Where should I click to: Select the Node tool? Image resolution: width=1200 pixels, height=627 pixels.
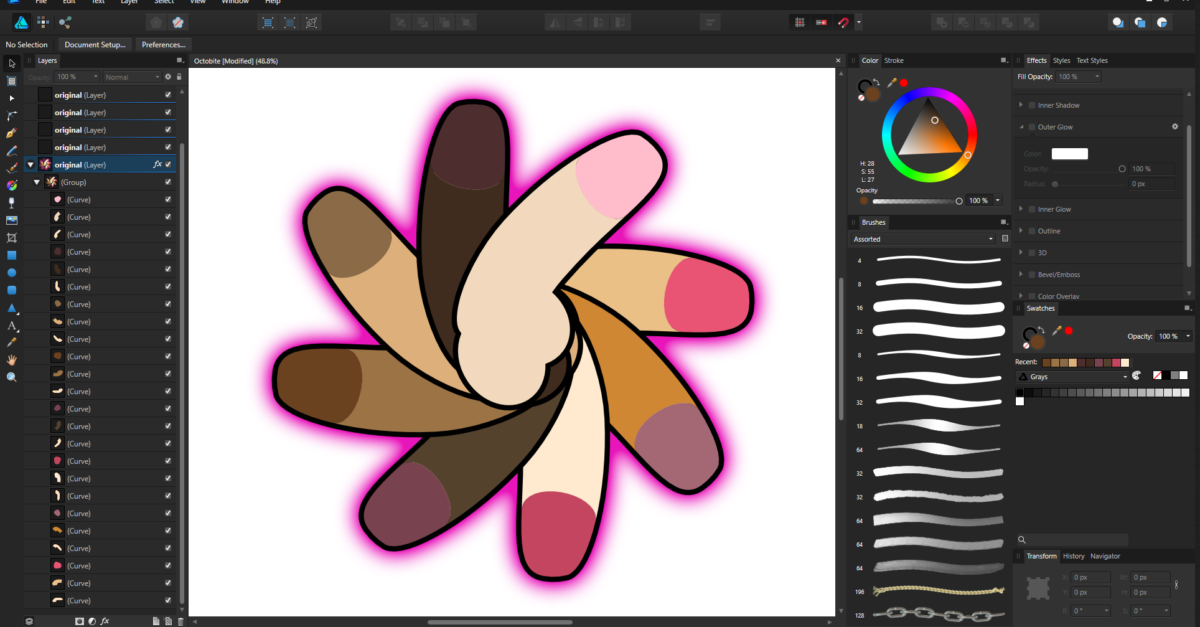[x=11, y=98]
